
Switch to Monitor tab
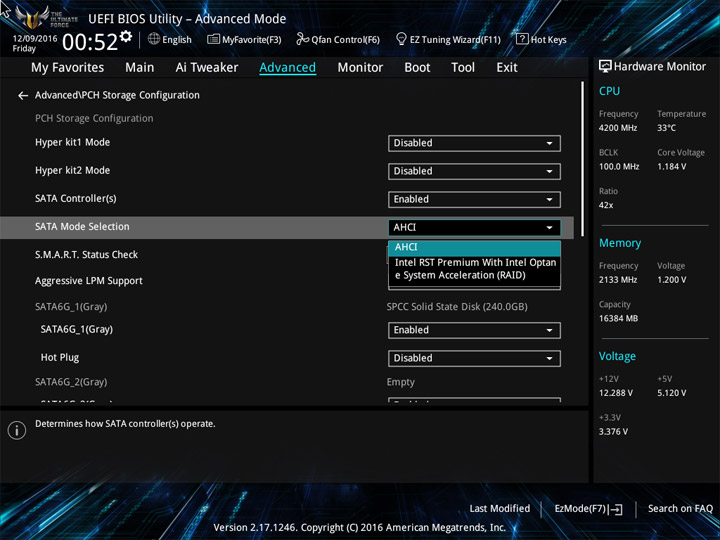[360, 68]
